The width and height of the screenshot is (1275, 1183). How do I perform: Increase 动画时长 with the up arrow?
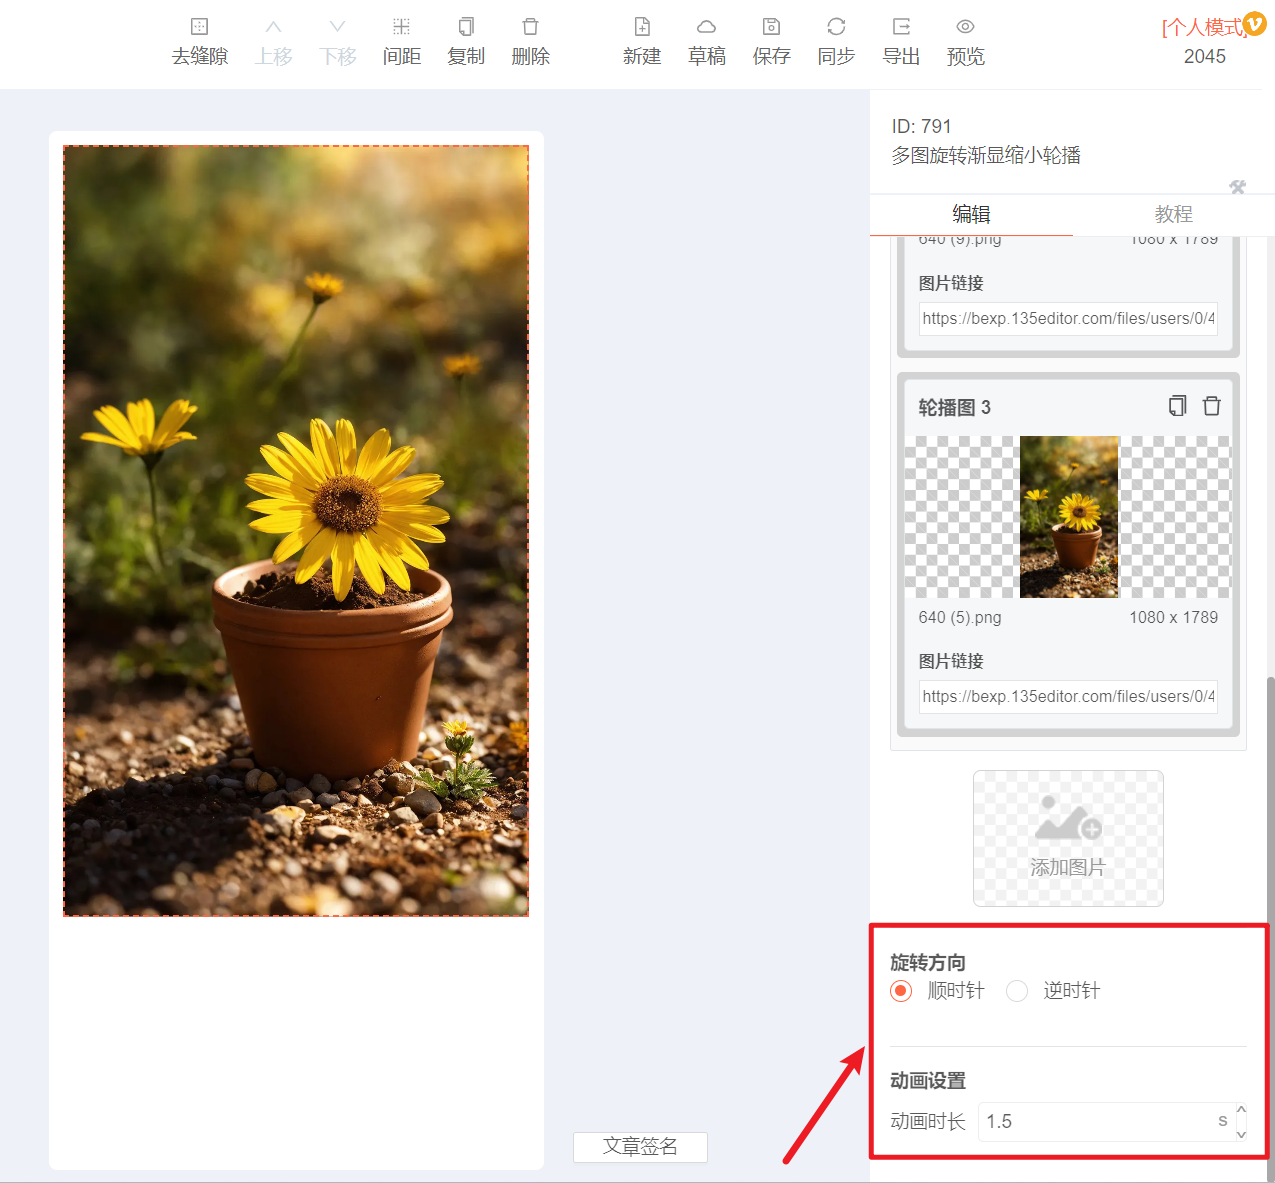pyautogui.click(x=1241, y=1110)
